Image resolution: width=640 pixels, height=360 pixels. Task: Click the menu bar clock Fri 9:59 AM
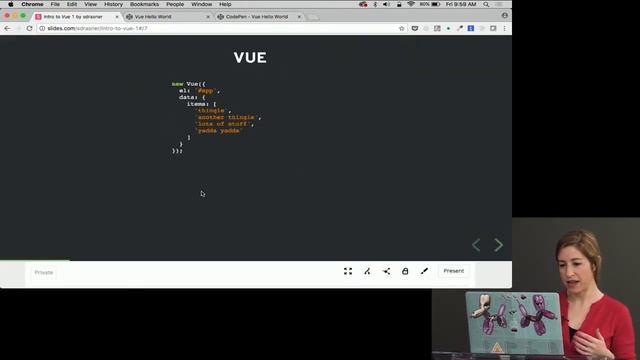(461, 4)
